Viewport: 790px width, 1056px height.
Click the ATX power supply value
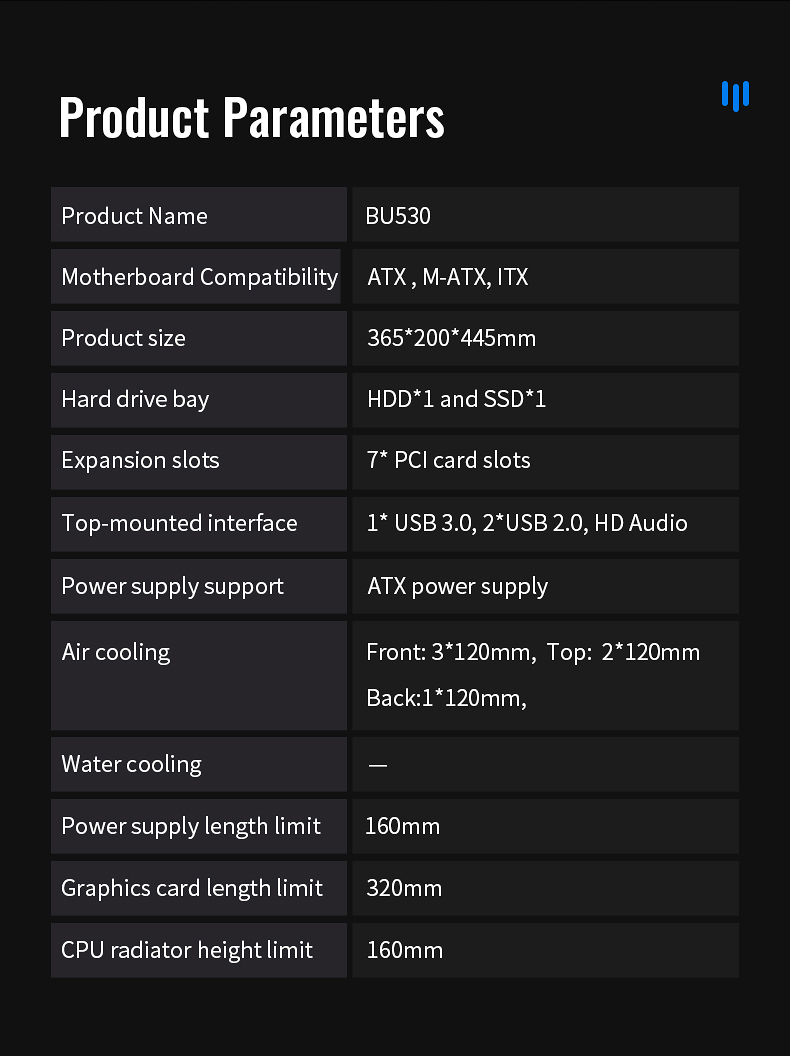pos(457,587)
